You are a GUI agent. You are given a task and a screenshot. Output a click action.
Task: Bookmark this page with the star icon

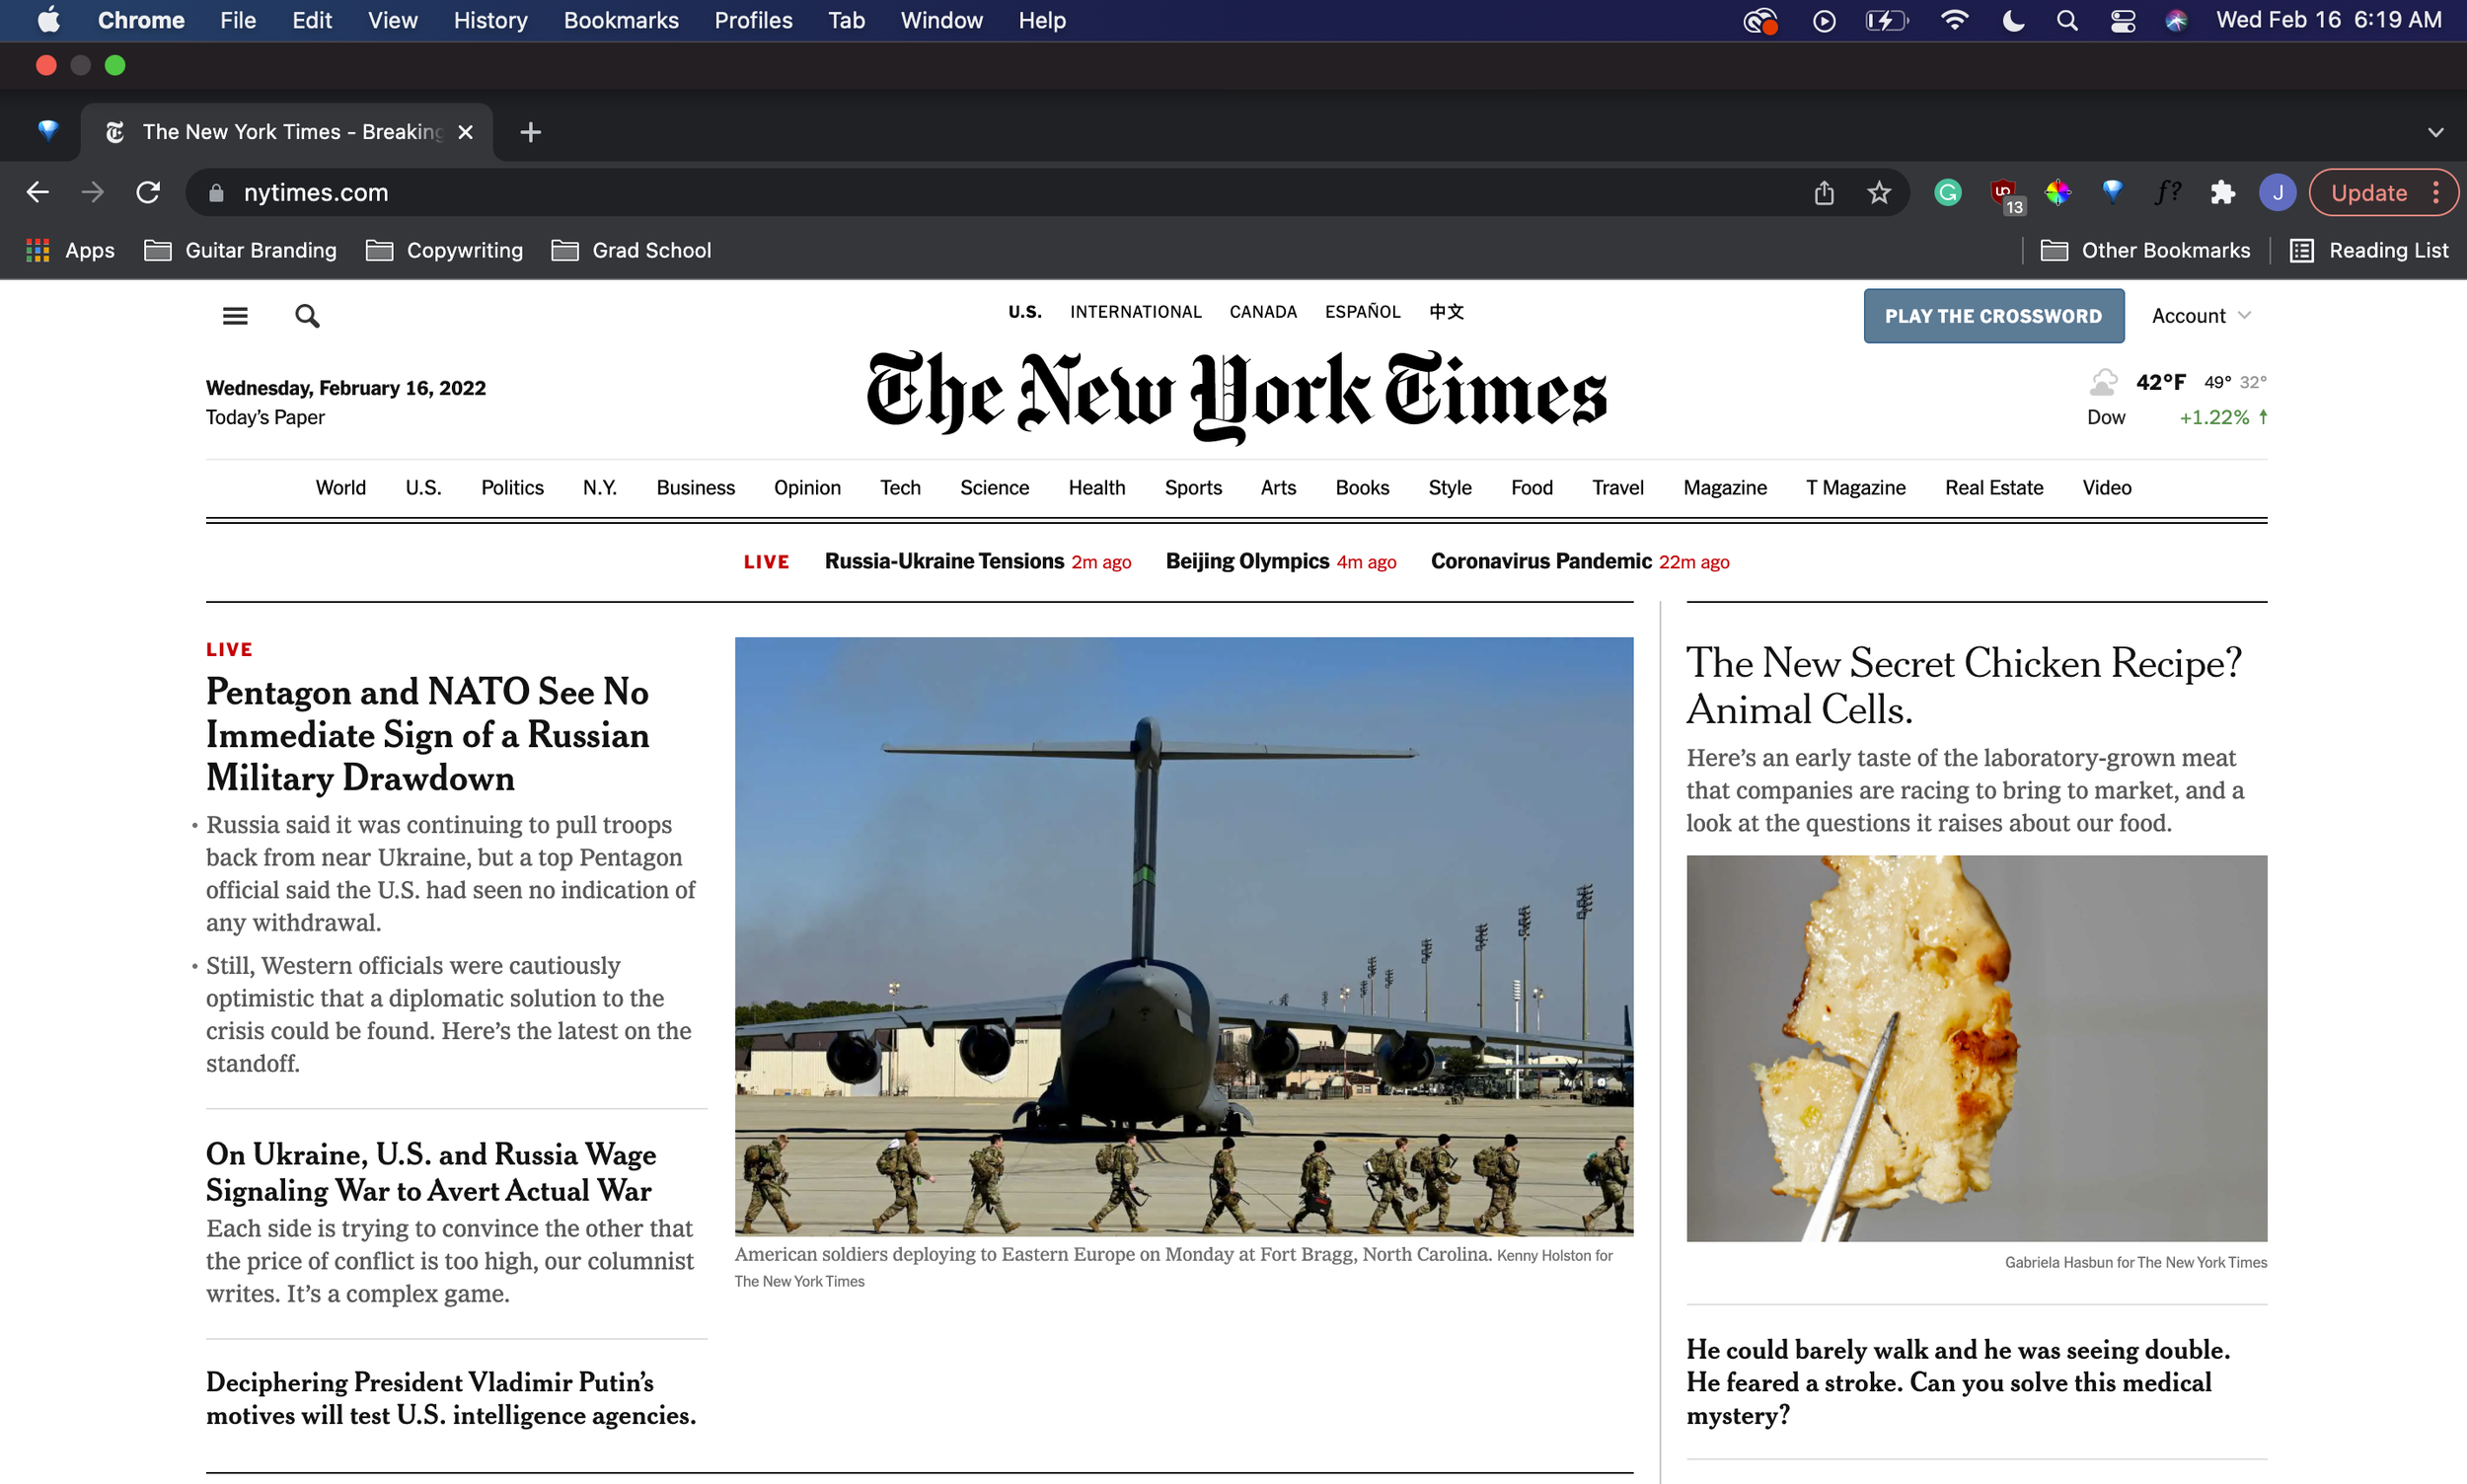1879,192
